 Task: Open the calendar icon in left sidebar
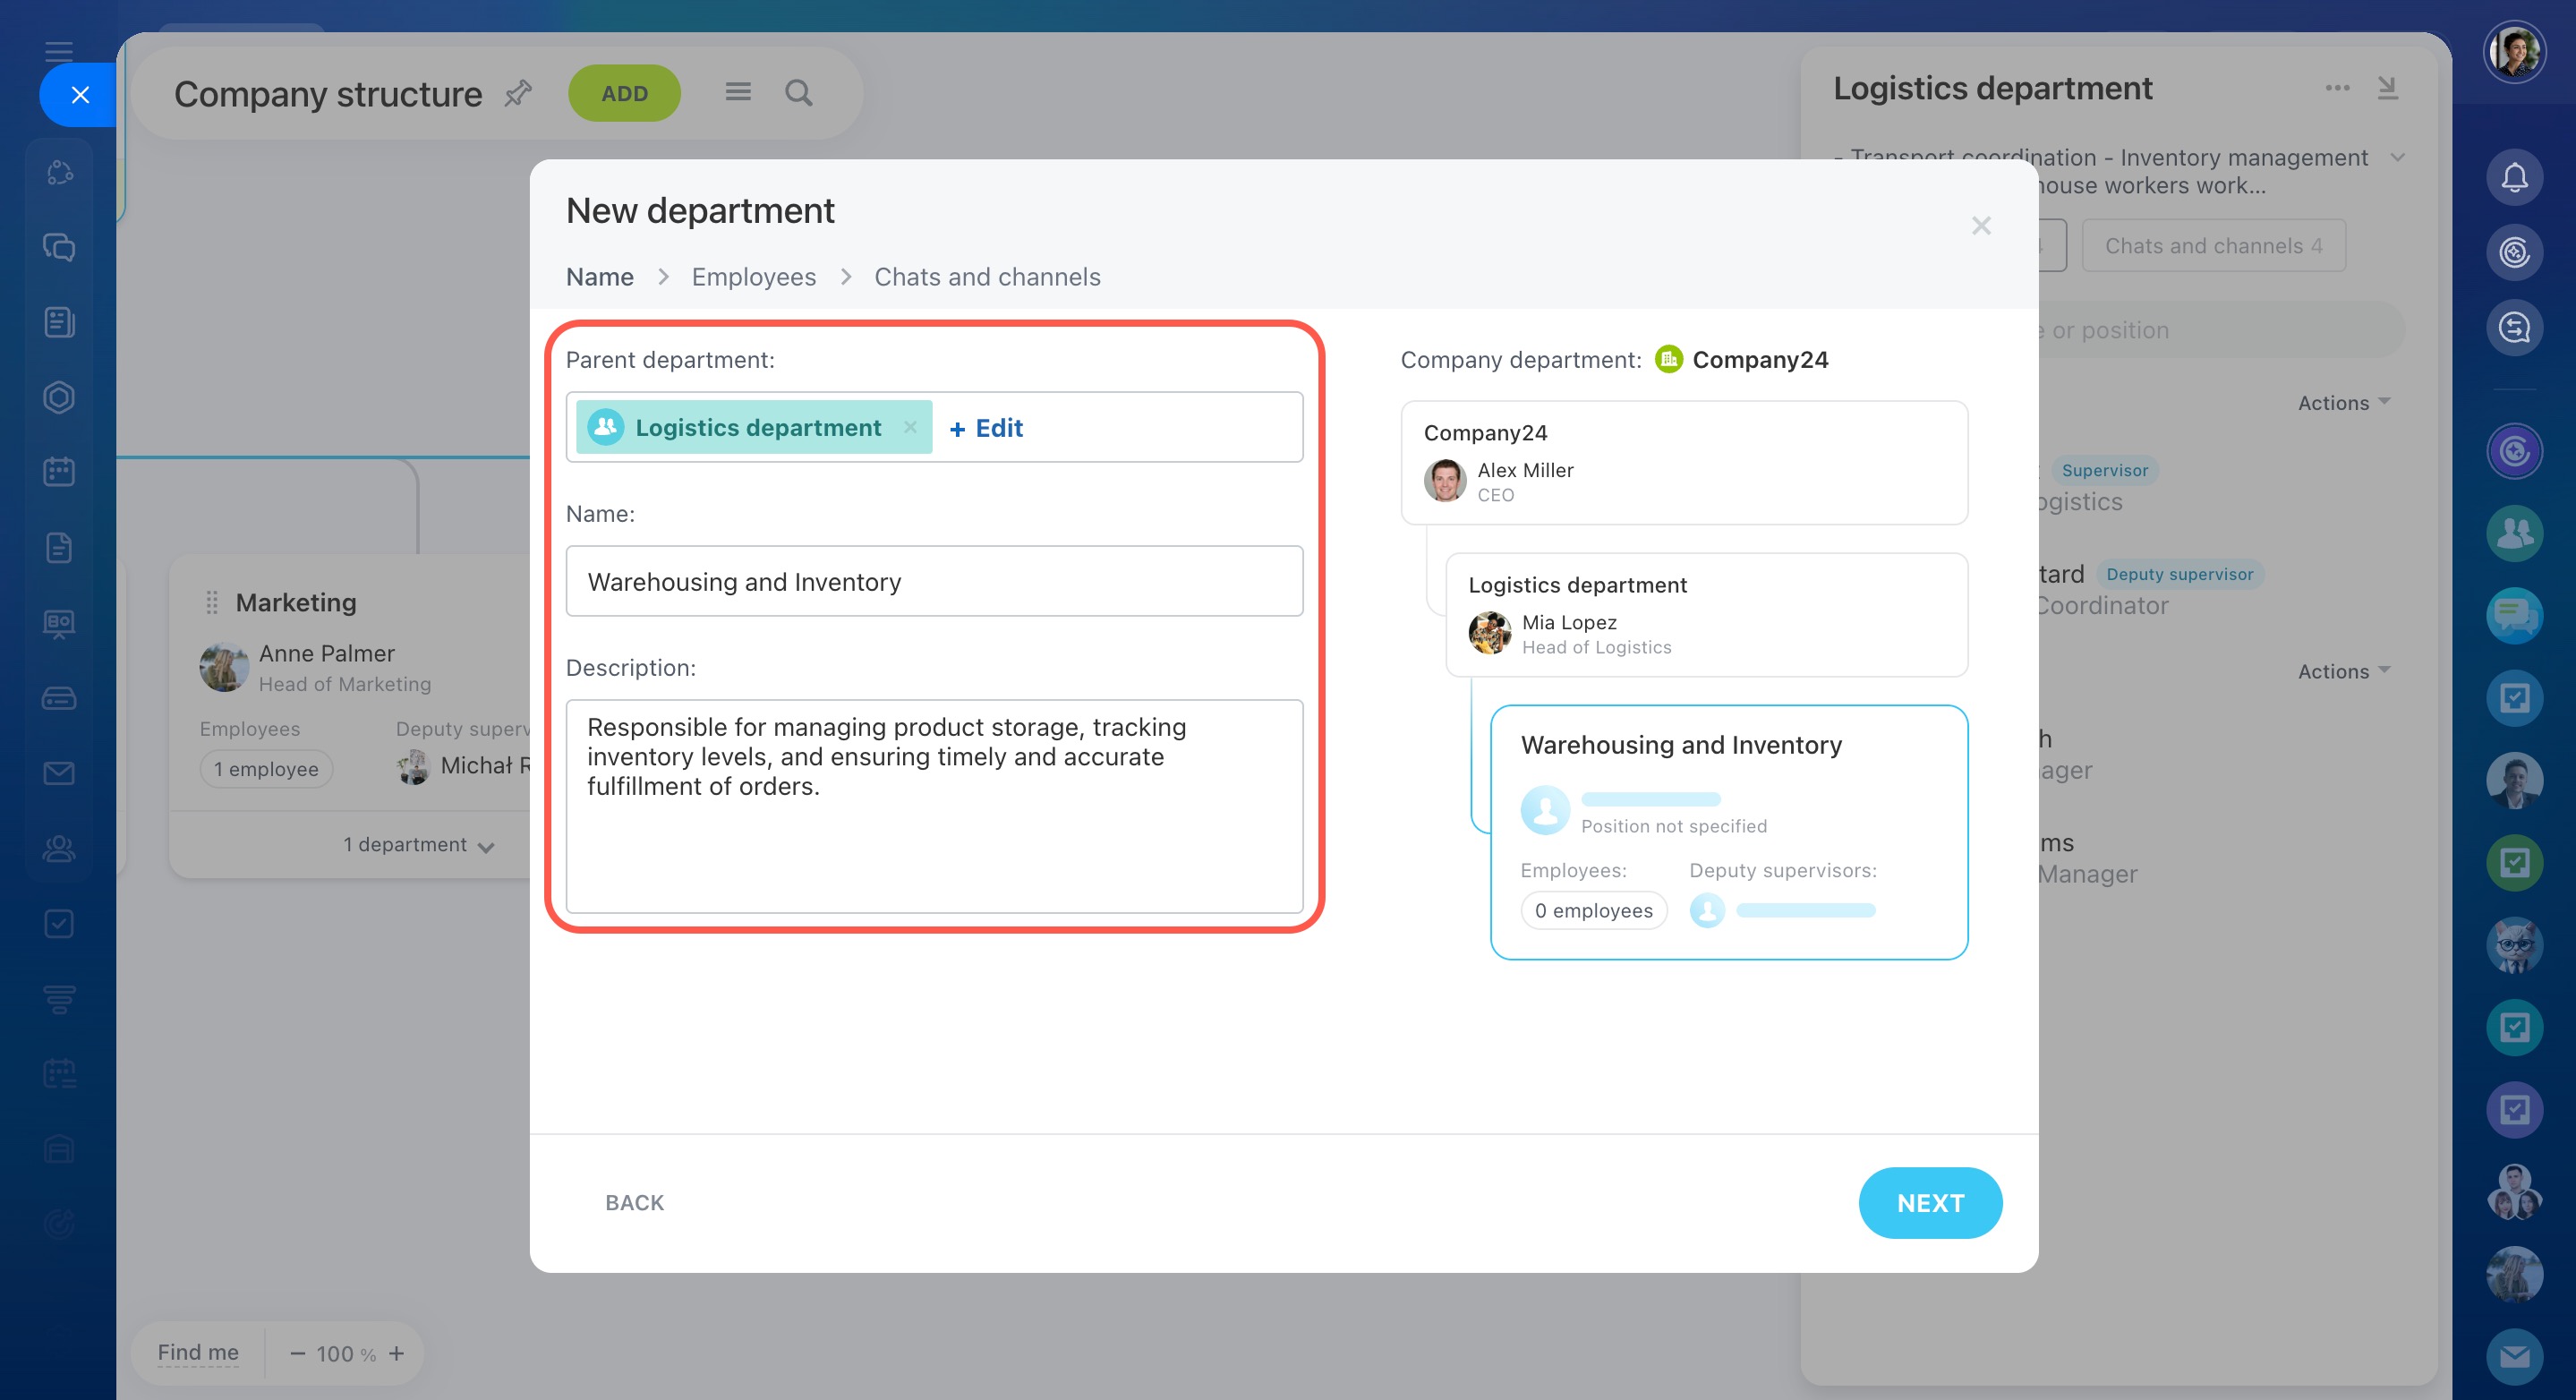click(59, 472)
